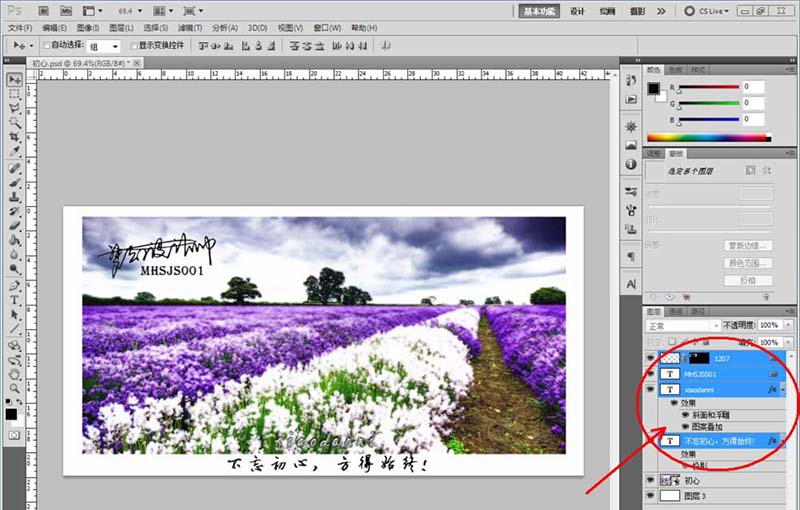The width and height of the screenshot is (800, 510).
Task: Select the Healing Brush tool
Action: 14,168
